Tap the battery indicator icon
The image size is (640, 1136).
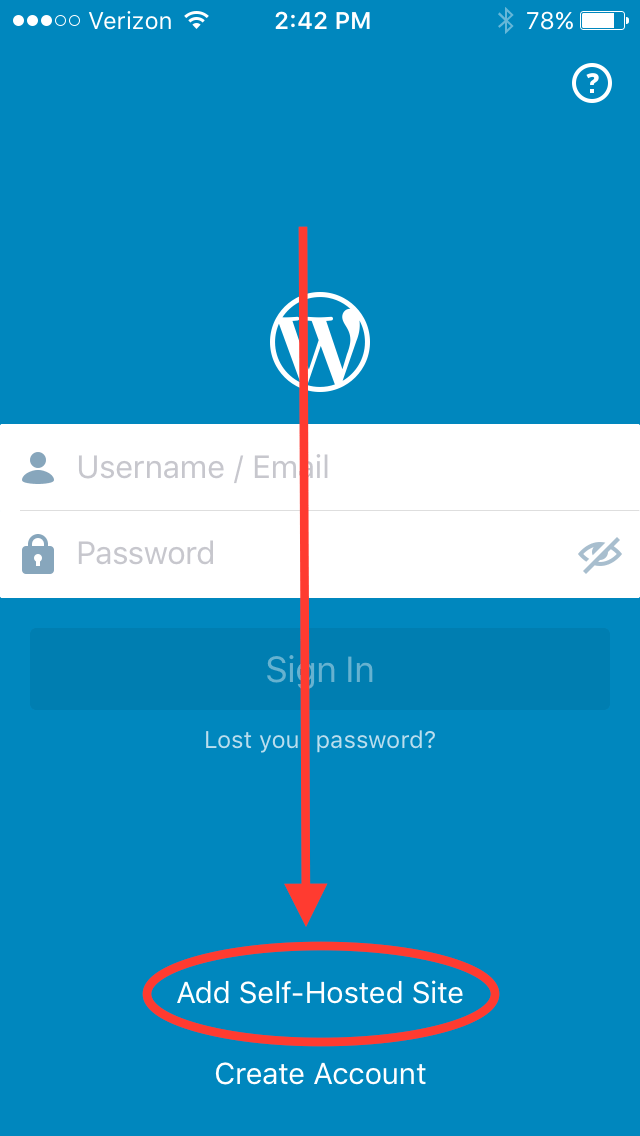pos(604,20)
